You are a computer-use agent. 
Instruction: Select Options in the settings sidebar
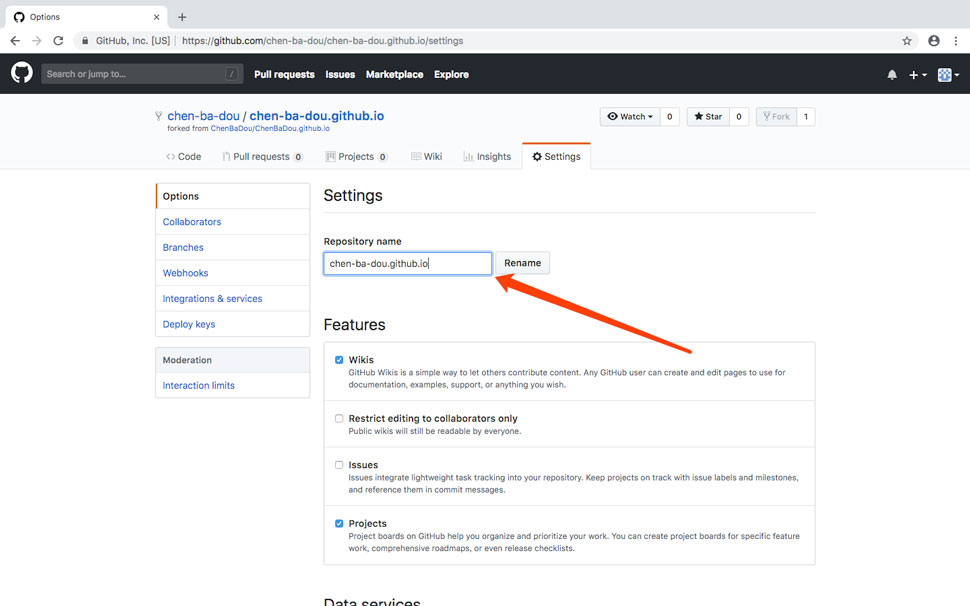click(x=233, y=196)
